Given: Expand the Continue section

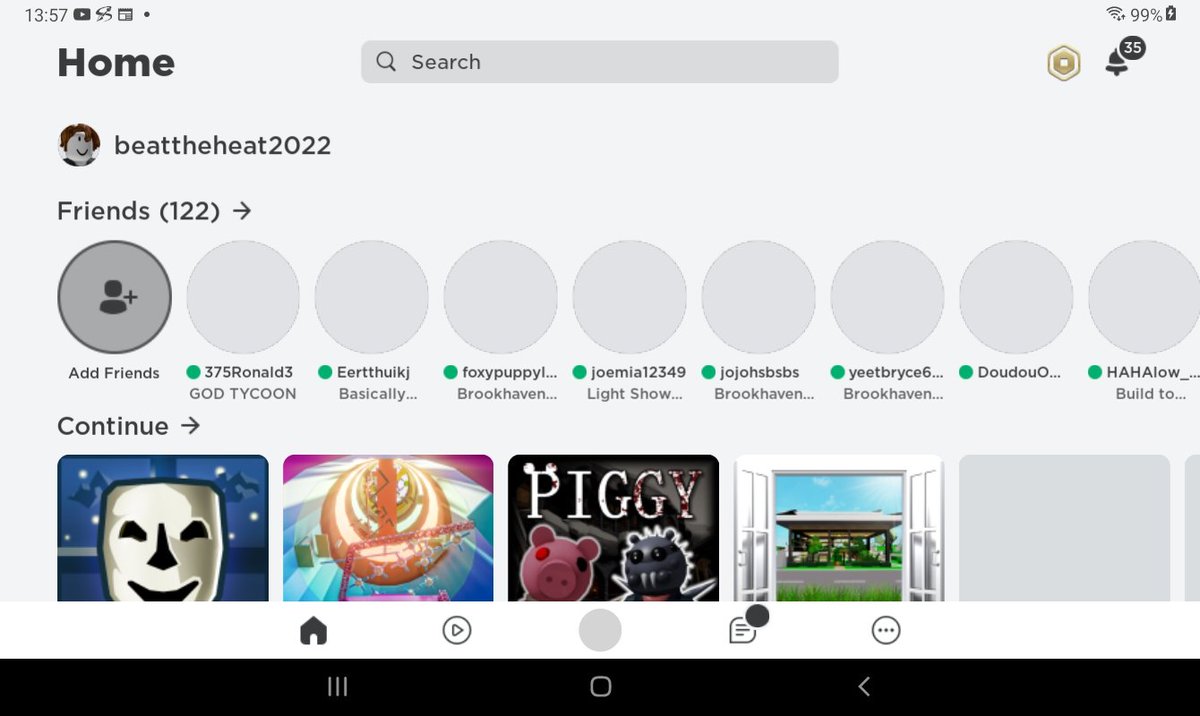Looking at the screenshot, I should pyautogui.click(x=128, y=426).
